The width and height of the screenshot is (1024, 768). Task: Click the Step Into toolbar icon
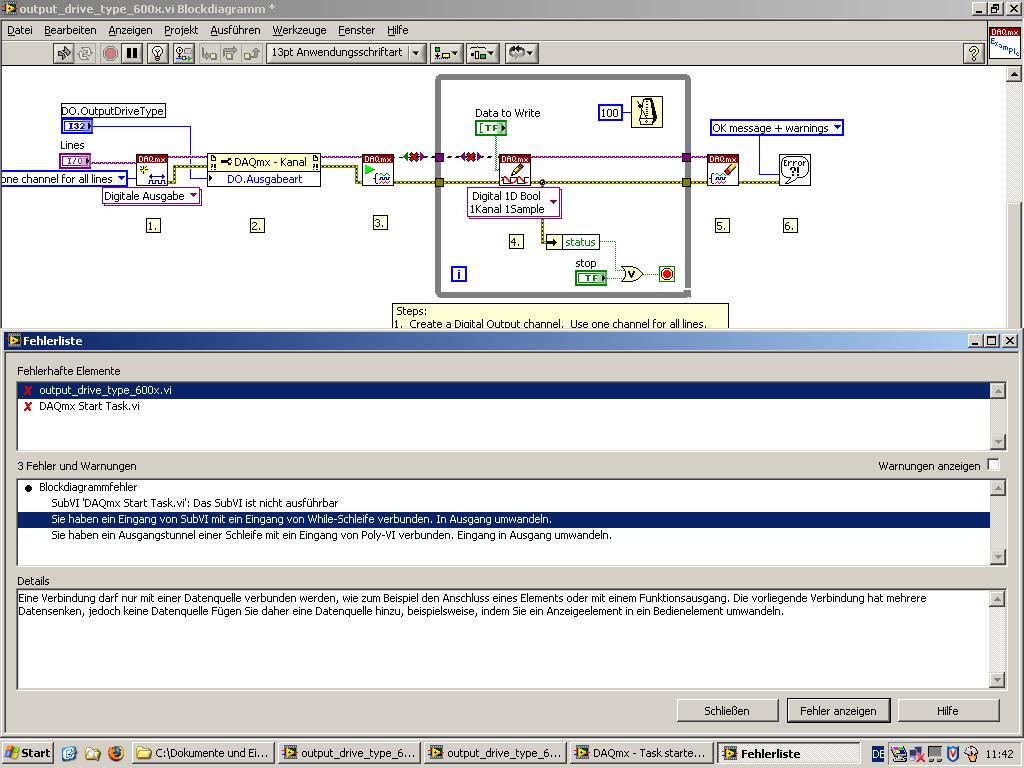tap(209, 54)
